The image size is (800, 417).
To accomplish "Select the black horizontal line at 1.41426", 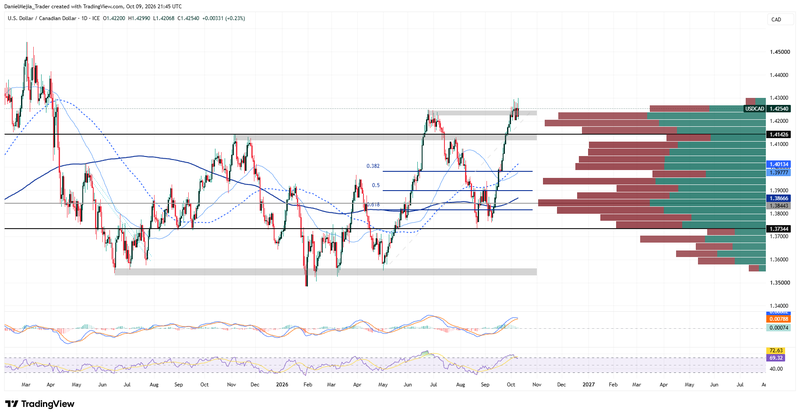I will tap(385, 134).
